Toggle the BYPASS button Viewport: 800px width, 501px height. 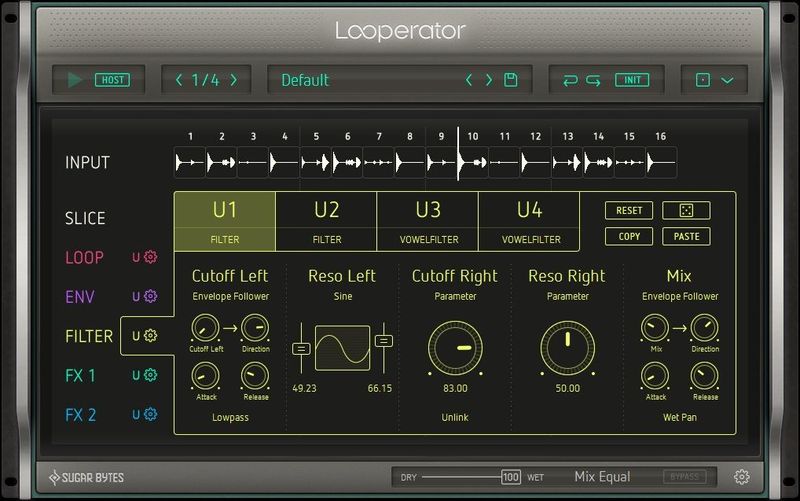tap(684, 477)
